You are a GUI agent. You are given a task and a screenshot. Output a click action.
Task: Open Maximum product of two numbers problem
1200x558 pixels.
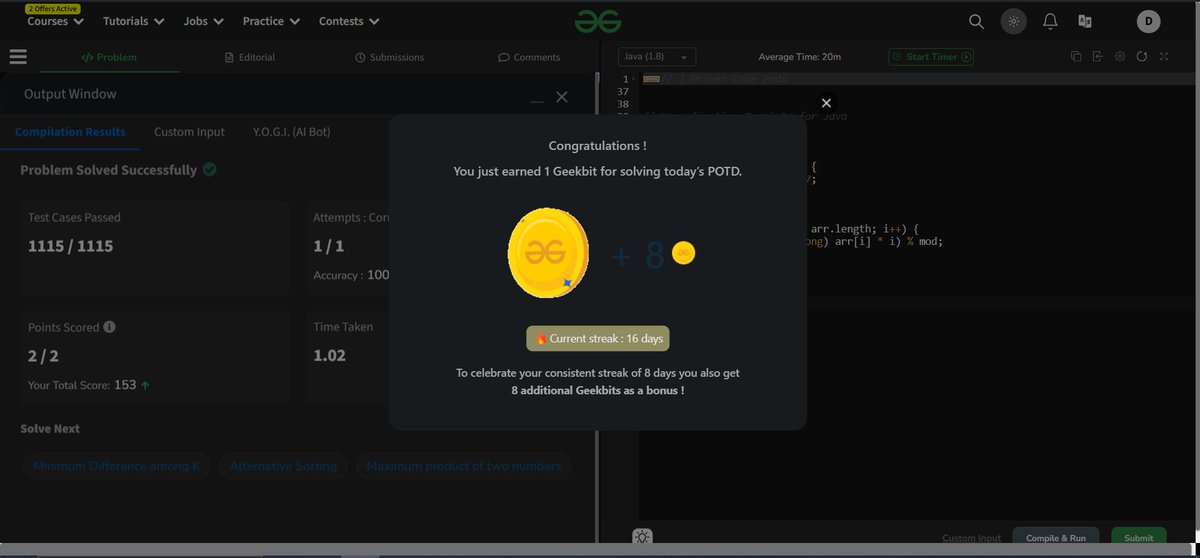[x=464, y=466]
